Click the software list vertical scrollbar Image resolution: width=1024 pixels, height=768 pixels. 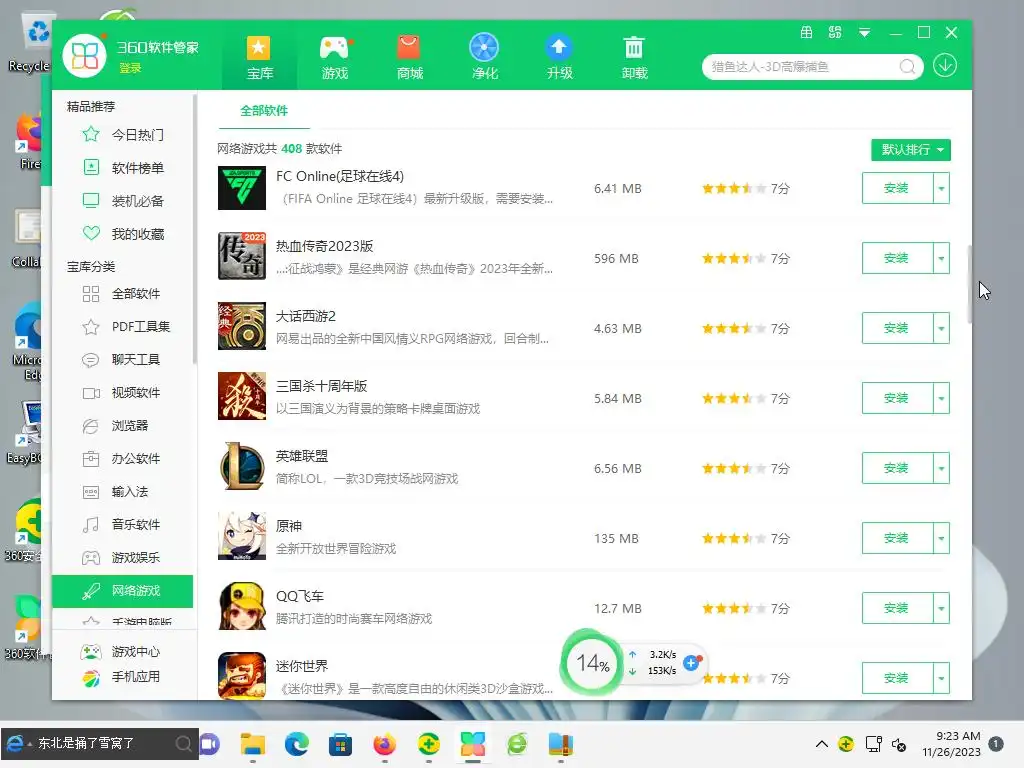(x=970, y=285)
